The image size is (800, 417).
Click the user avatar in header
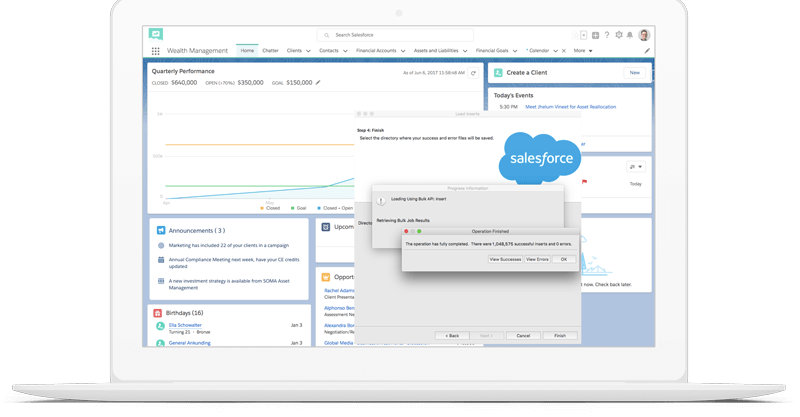point(644,35)
